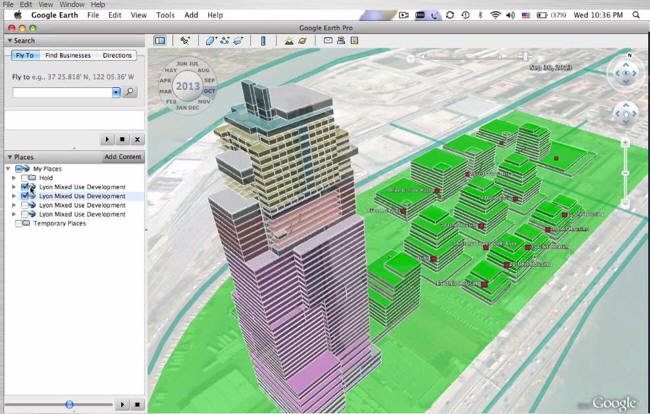Select the Add Placemark pushpin tool
The image size is (650, 414).
[185, 41]
